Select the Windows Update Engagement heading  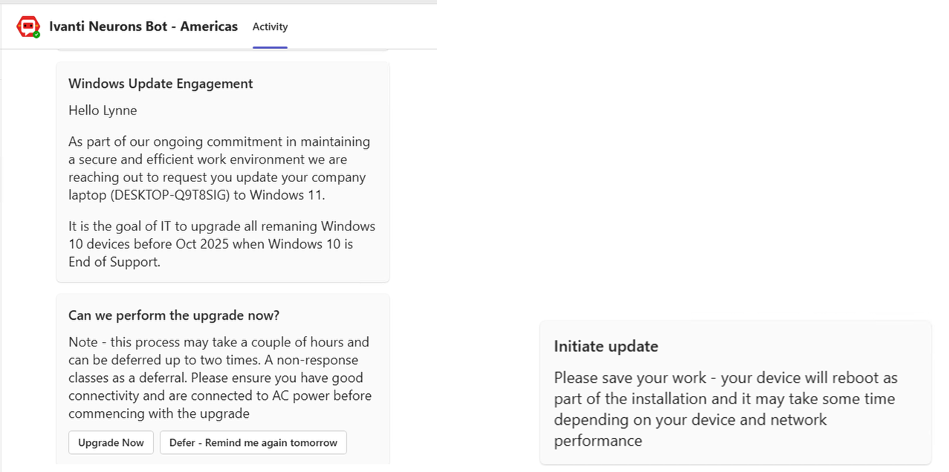click(x=160, y=84)
